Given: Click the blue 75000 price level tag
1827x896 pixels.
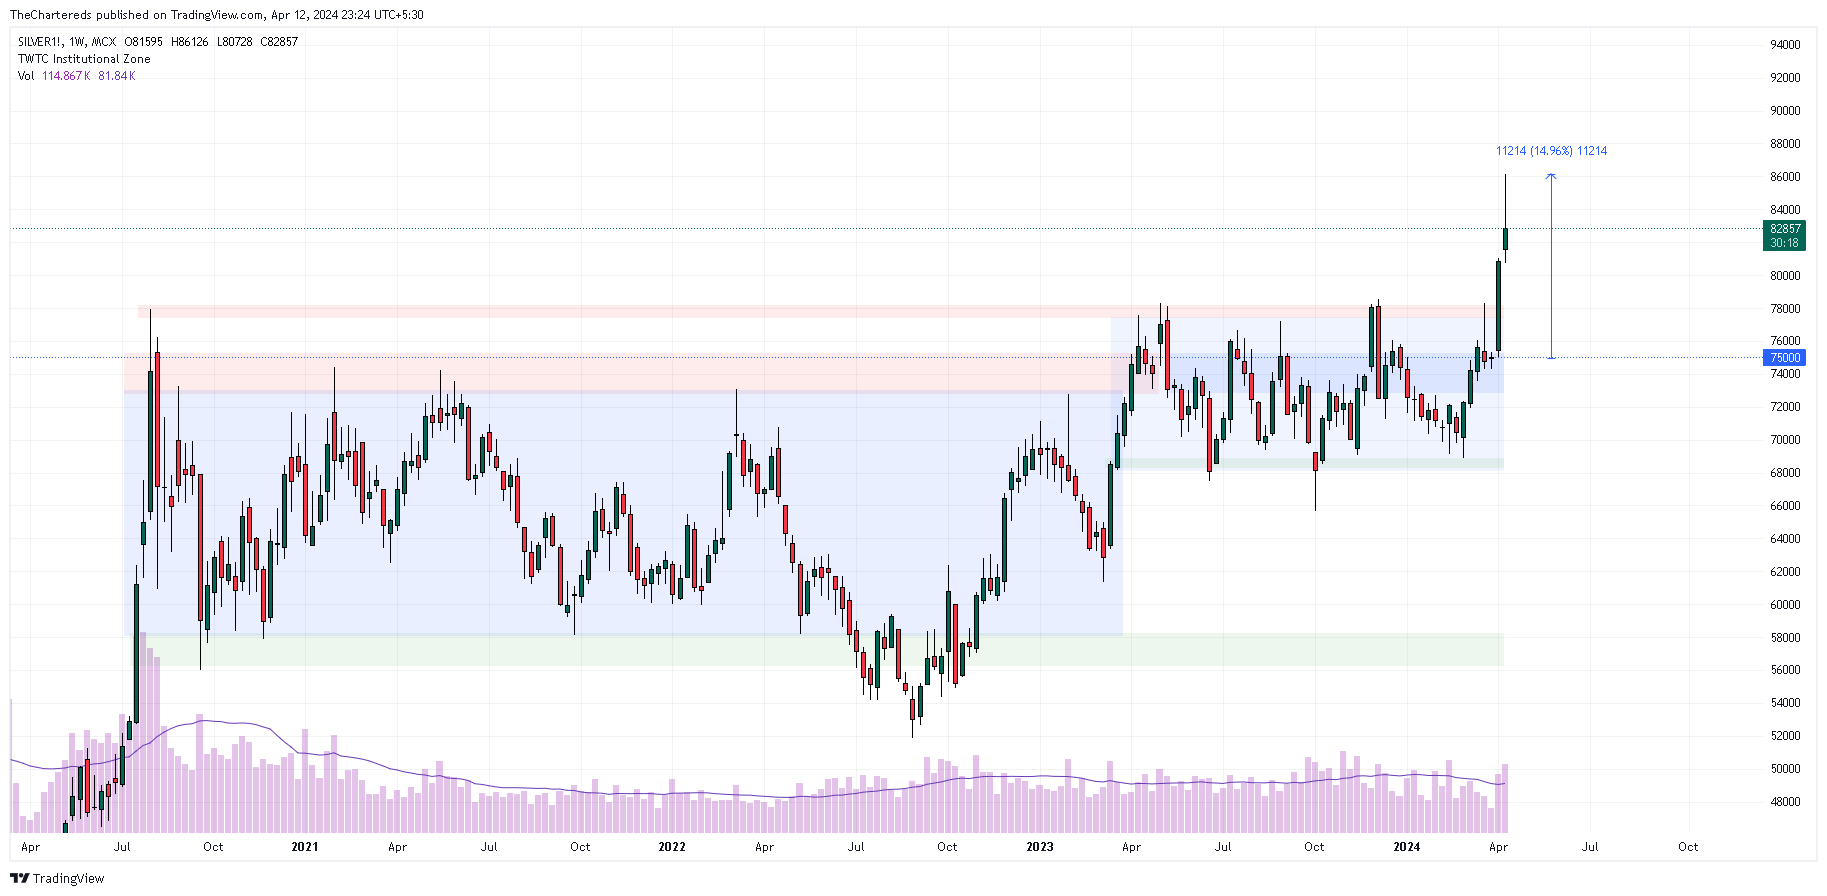Looking at the screenshot, I should pyautogui.click(x=1785, y=358).
